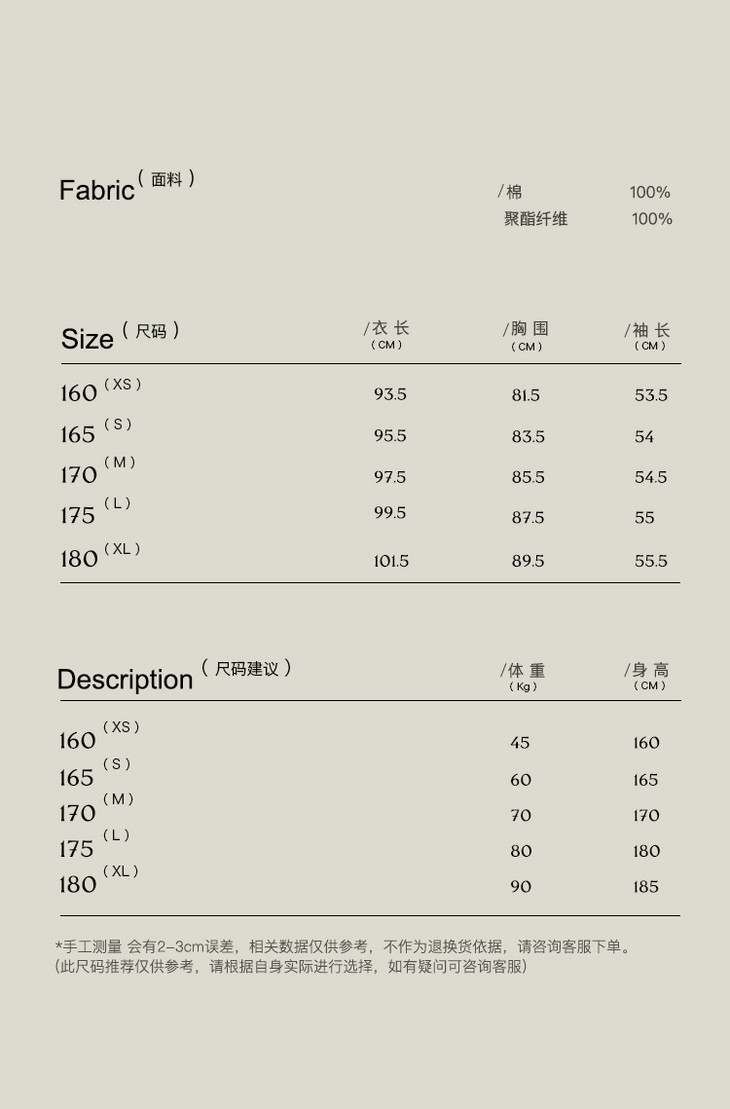The width and height of the screenshot is (730, 1109).
Task: Select the 185 height value
Action: click(x=646, y=887)
